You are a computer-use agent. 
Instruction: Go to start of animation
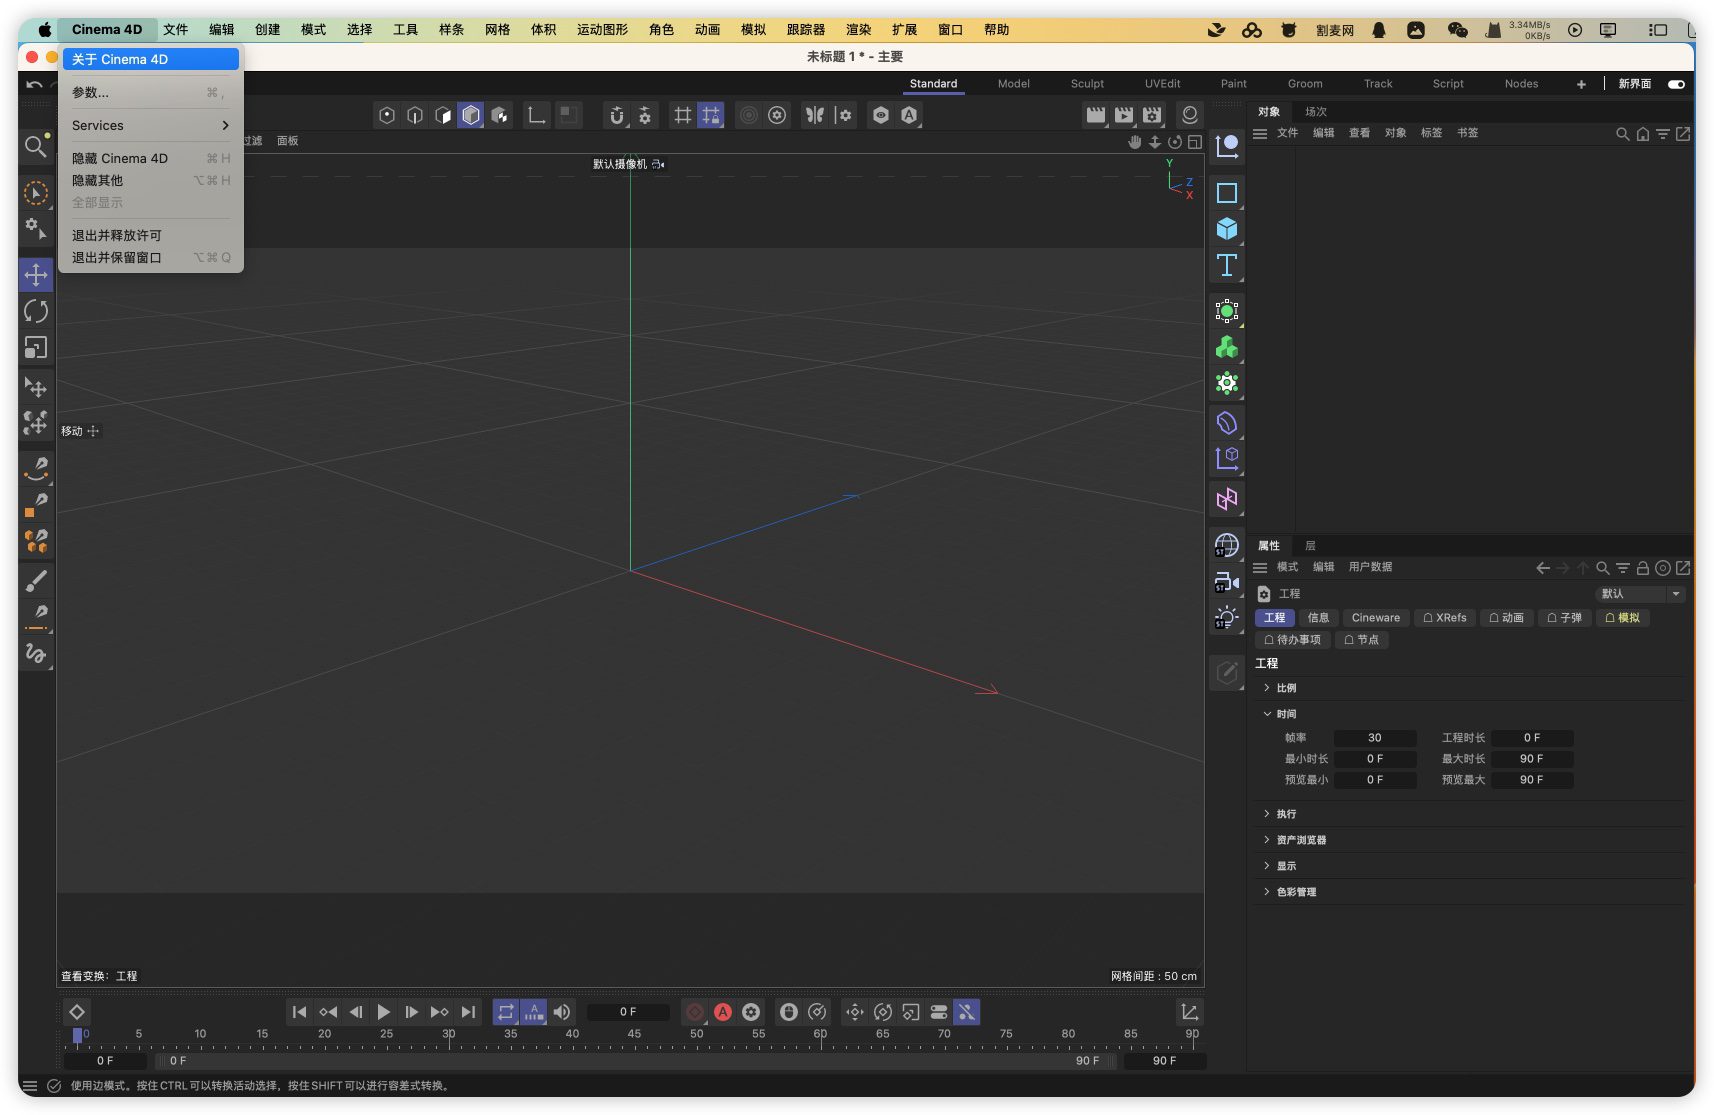click(299, 1012)
